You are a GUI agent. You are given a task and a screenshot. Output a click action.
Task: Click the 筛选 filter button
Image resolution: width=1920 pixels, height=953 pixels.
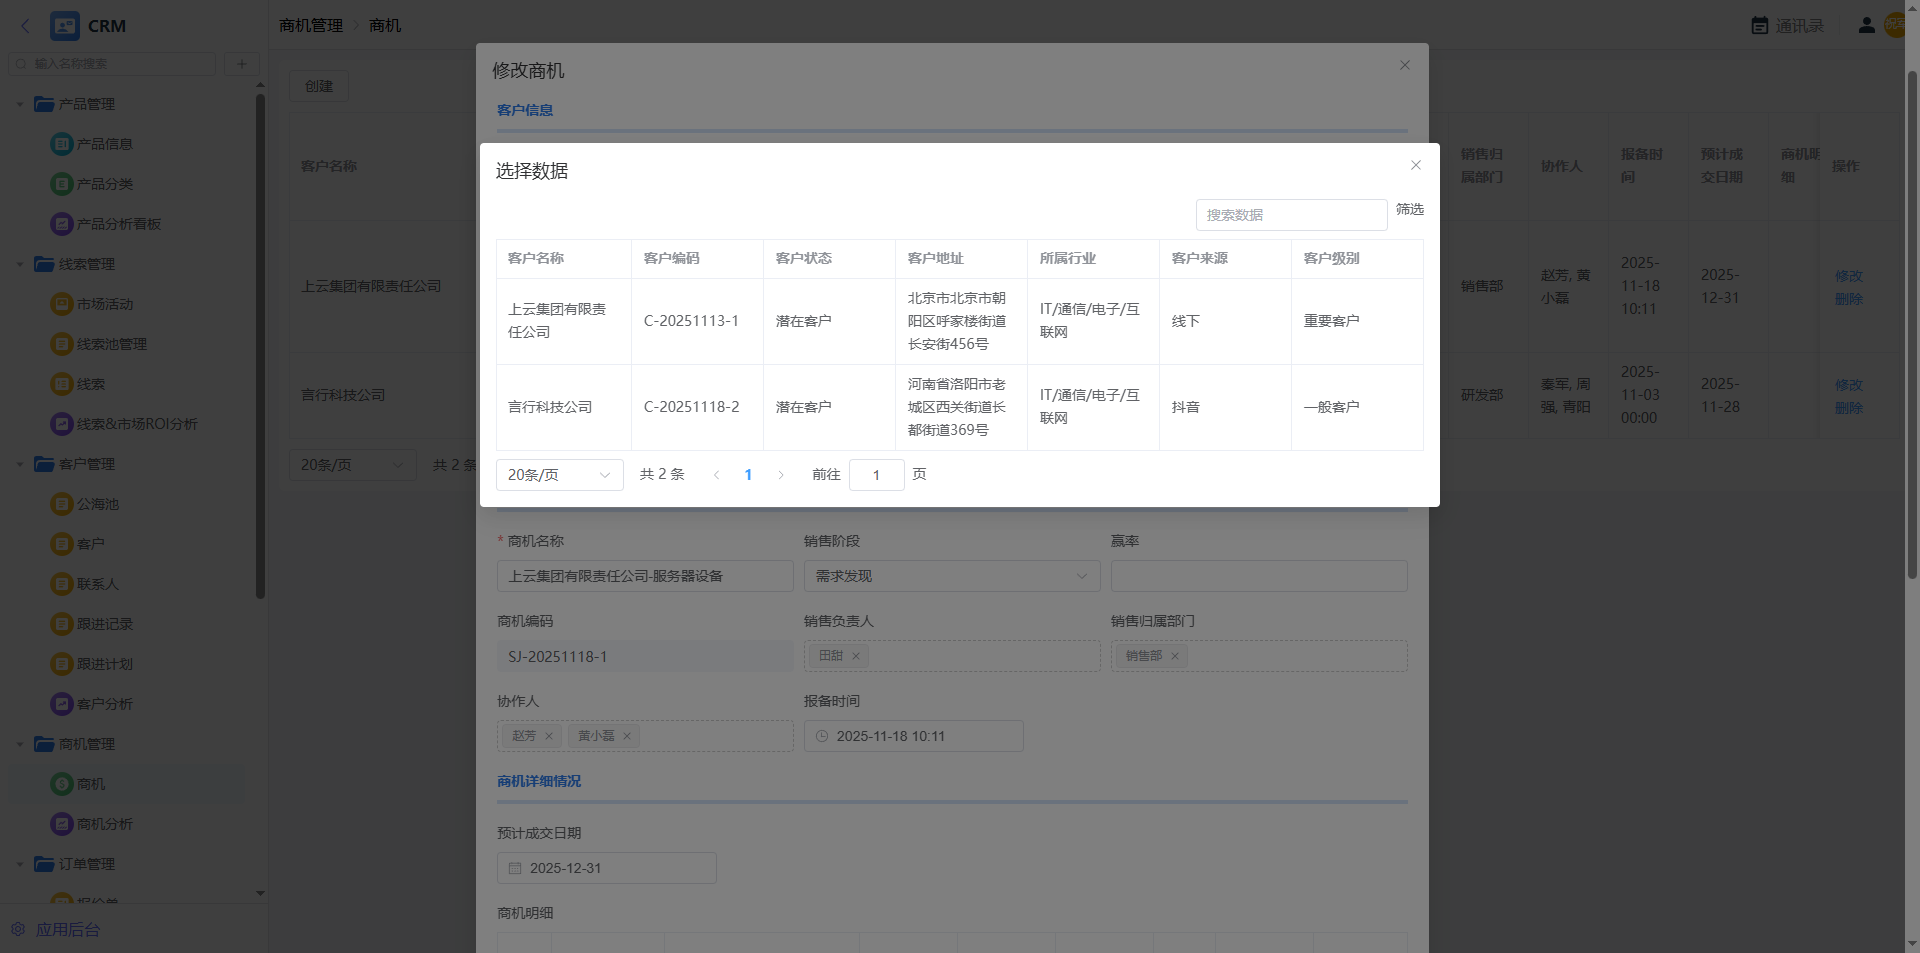[1409, 209]
